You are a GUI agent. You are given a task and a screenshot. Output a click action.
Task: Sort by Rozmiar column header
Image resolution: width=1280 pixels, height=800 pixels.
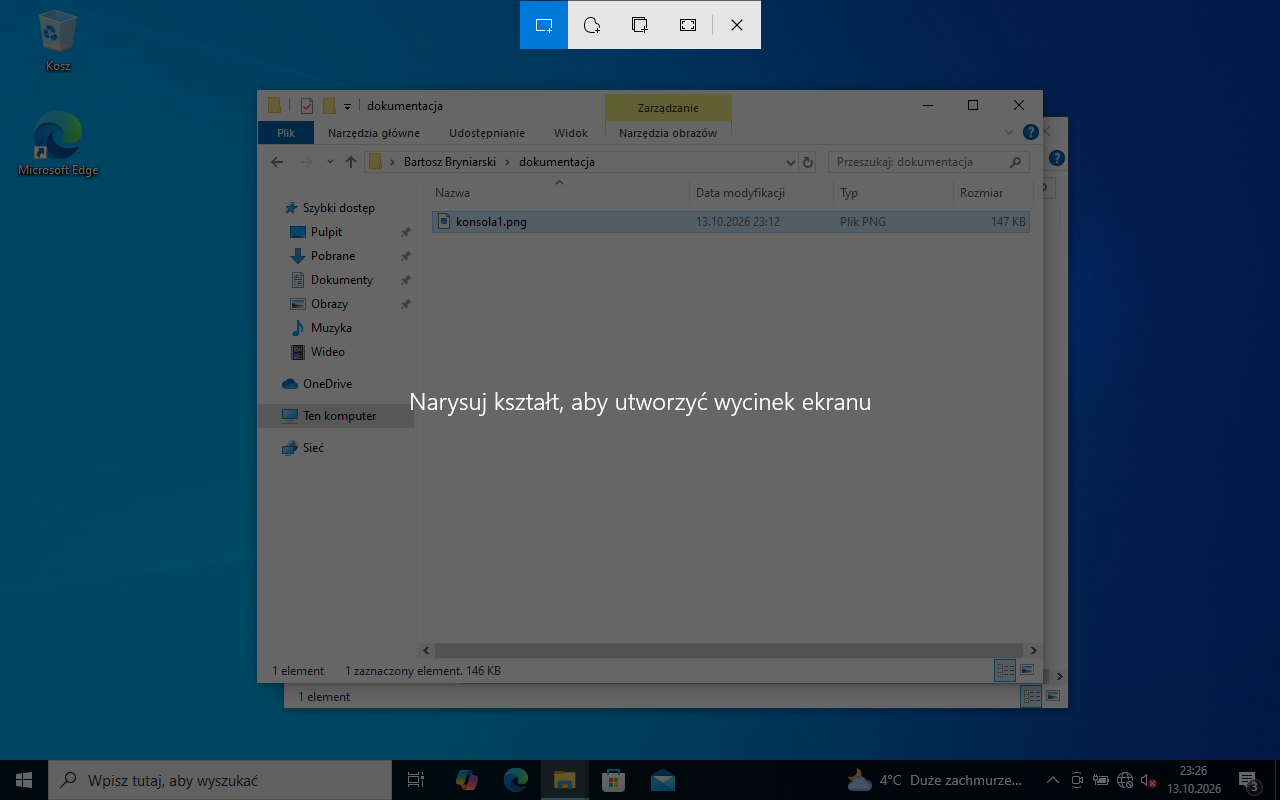[x=992, y=193]
